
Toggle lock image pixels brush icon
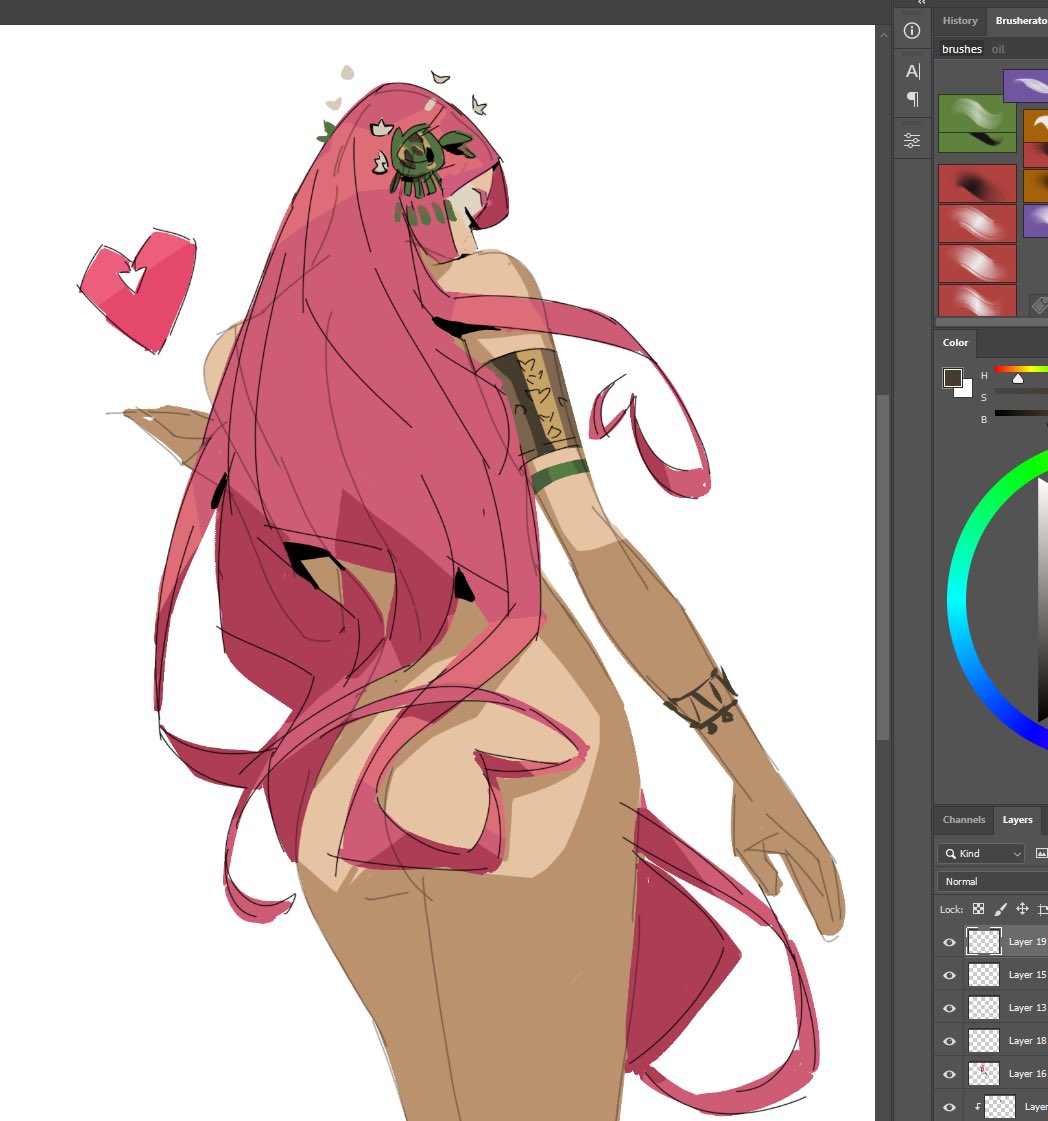[1000, 909]
